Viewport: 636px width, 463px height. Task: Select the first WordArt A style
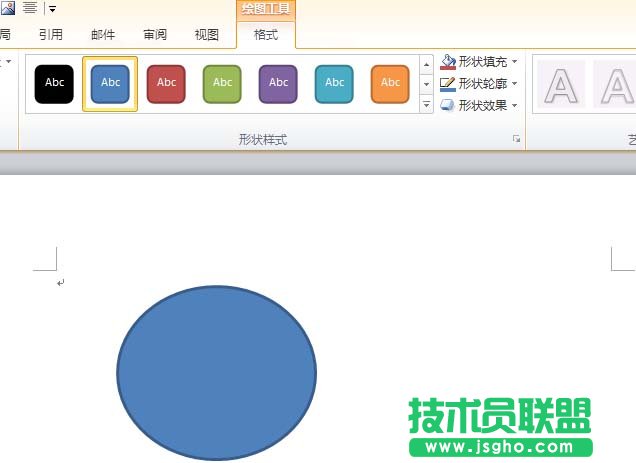[561, 84]
